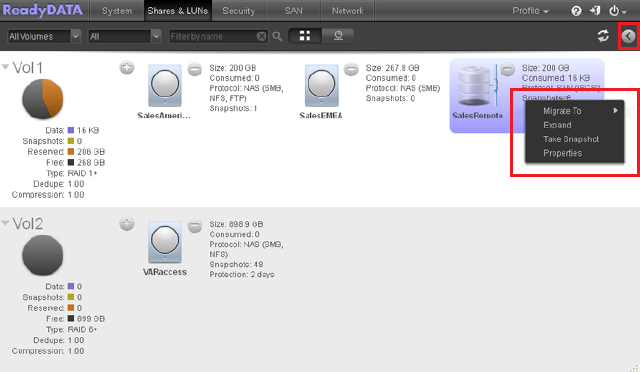Open the System tab

coord(117,11)
